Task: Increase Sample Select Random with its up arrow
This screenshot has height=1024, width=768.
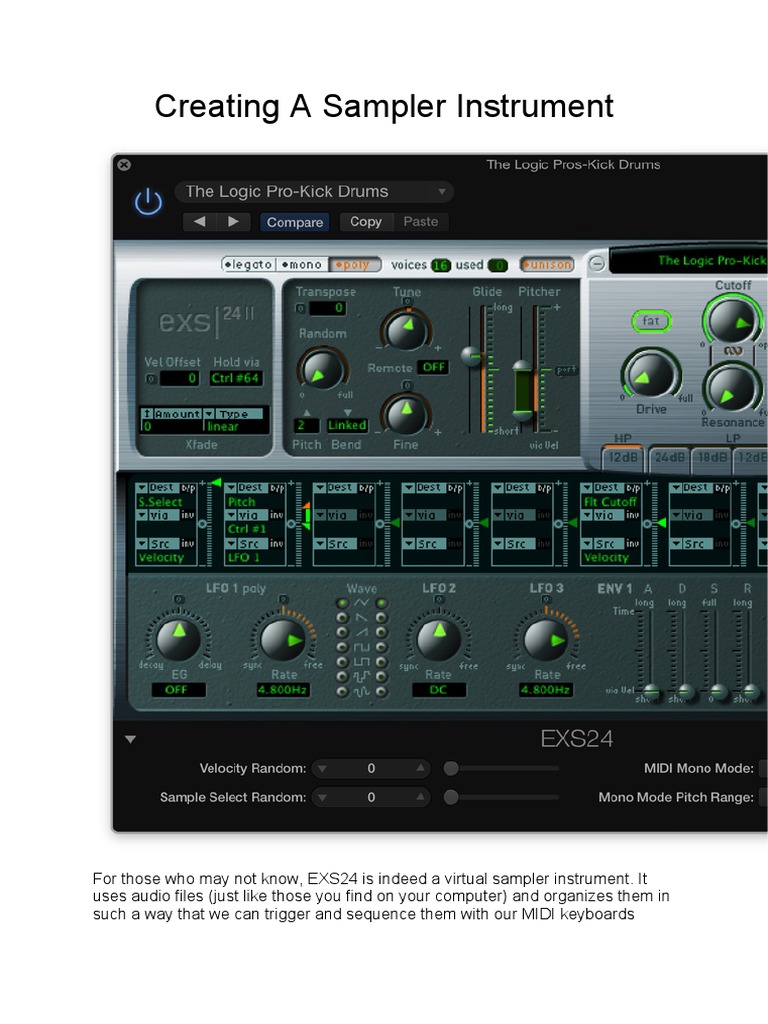Action: point(420,797)
